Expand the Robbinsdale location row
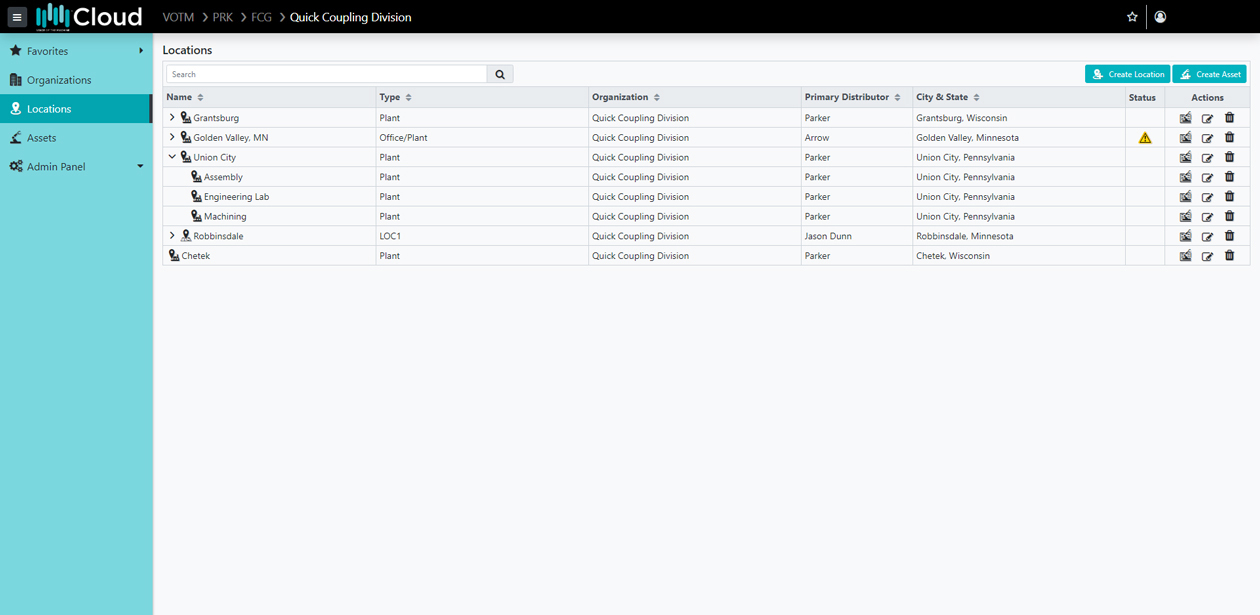The width and height of the screenshot is (1260, 615). [172, 236]
